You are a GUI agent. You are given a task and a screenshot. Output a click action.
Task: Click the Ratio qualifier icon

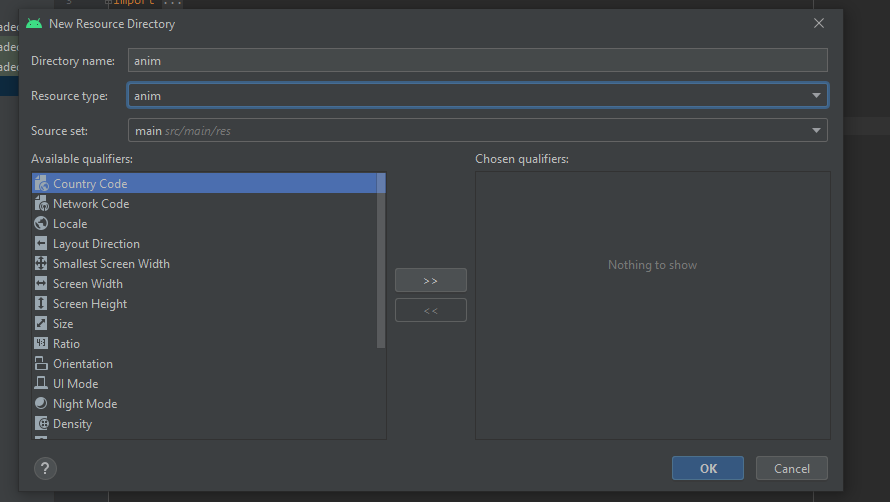(41, 343)
